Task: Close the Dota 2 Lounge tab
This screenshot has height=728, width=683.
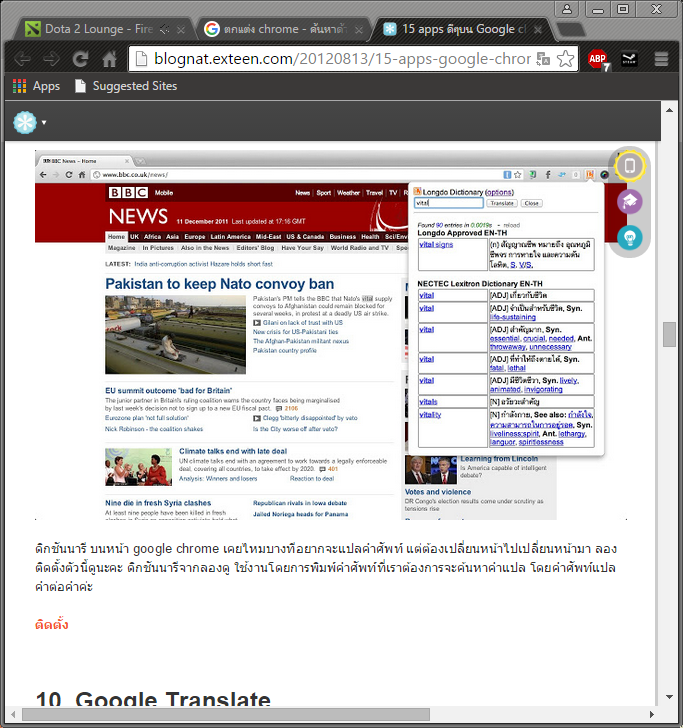Action: click(x=181, y=30)
